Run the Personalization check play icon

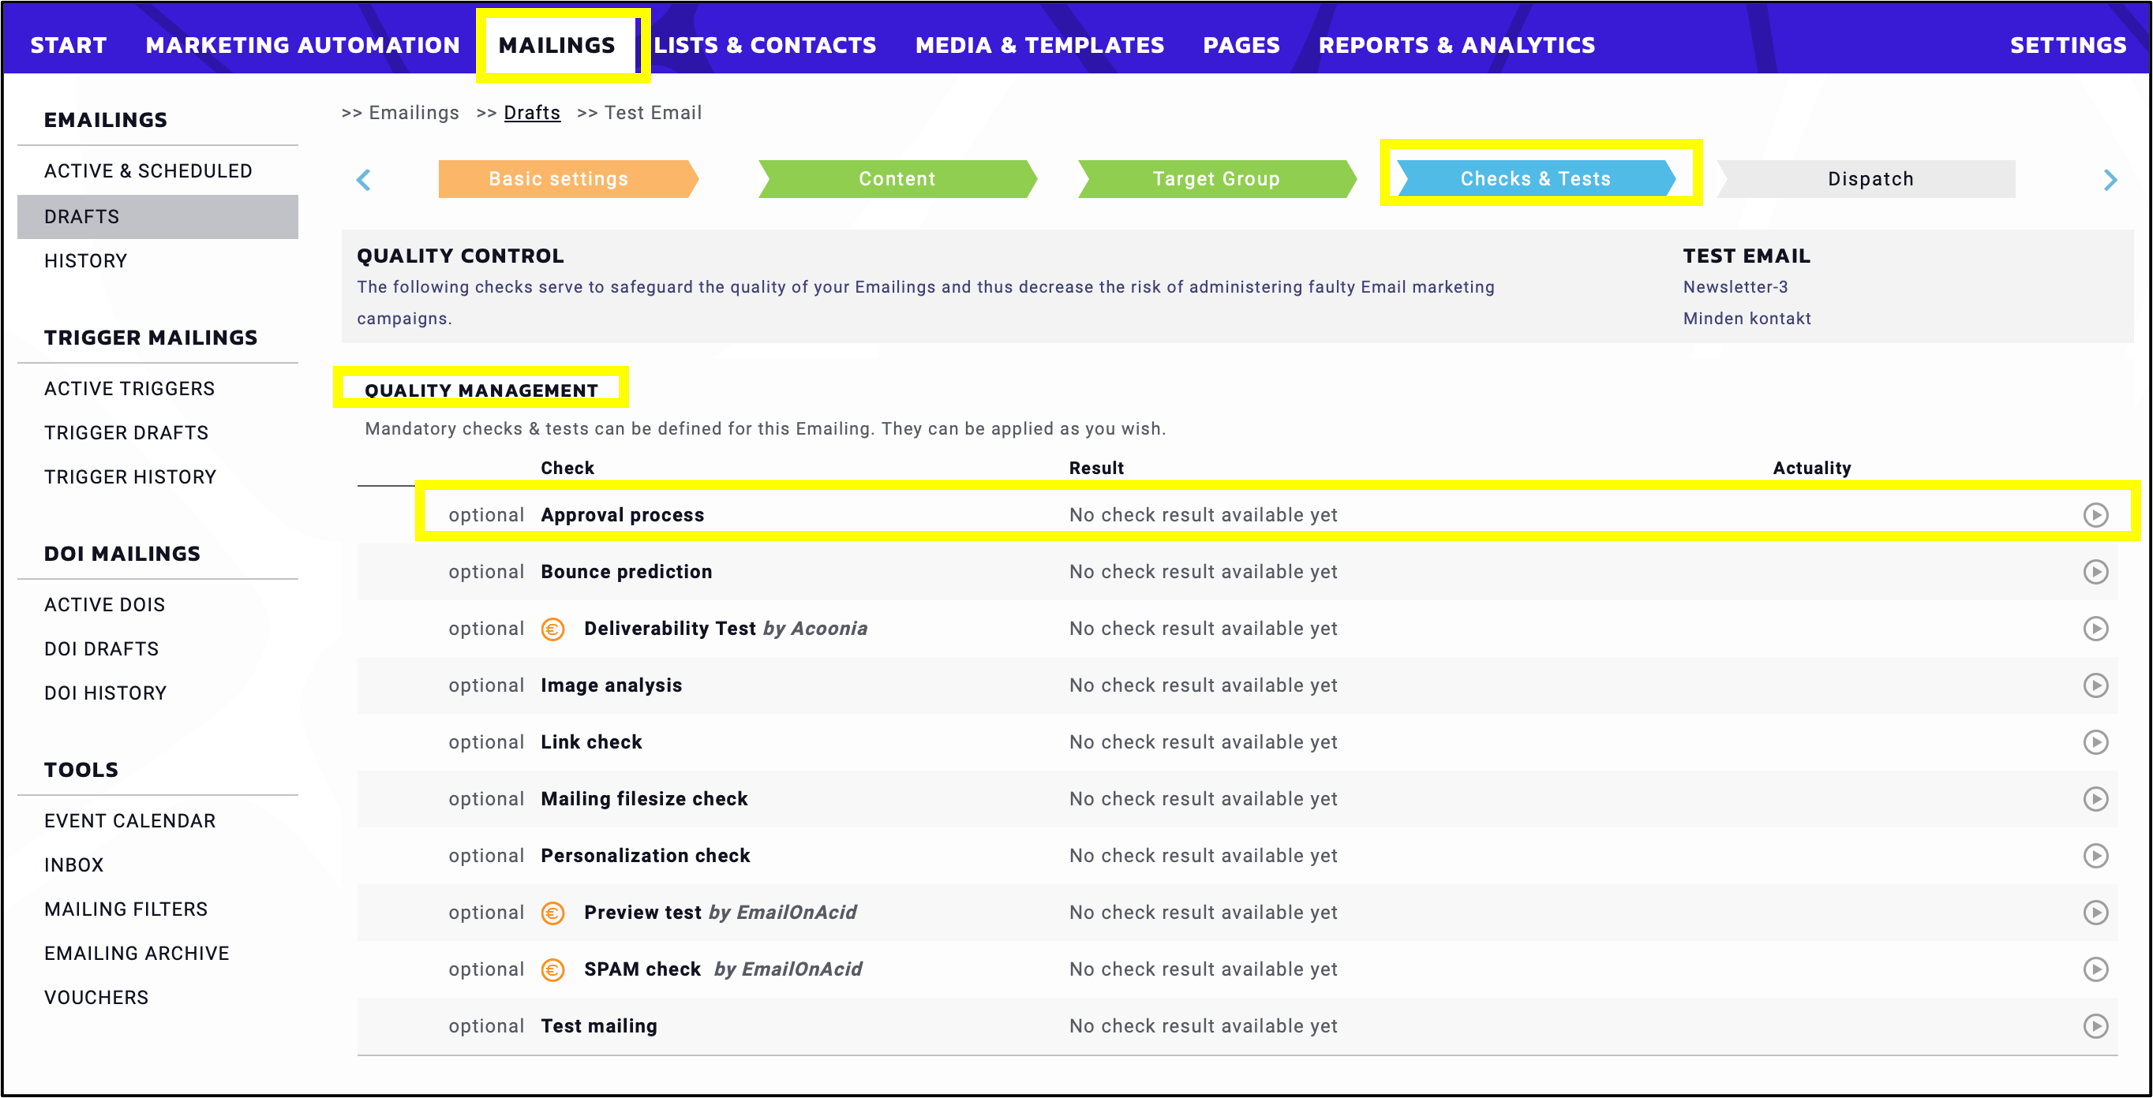tap(2095, 856)
